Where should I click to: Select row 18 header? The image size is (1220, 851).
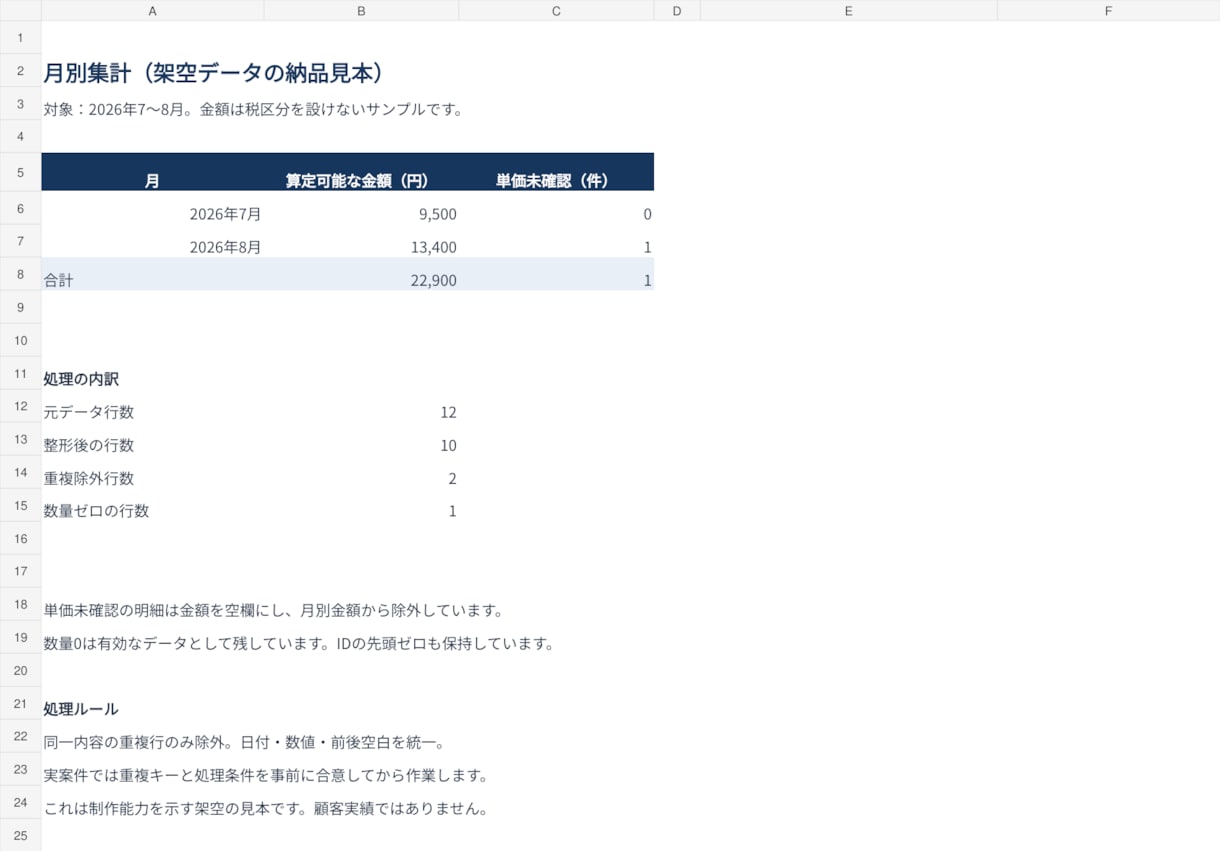coord(20,604)
